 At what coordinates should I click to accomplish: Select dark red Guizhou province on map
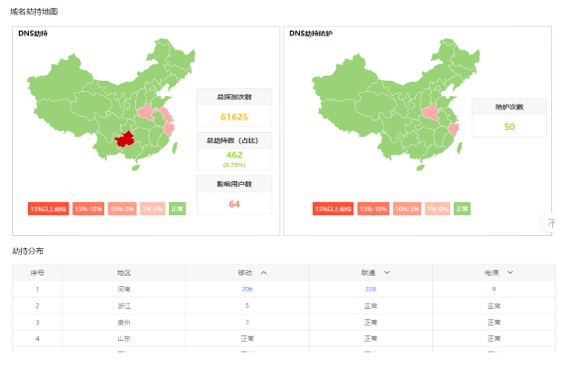125,139
